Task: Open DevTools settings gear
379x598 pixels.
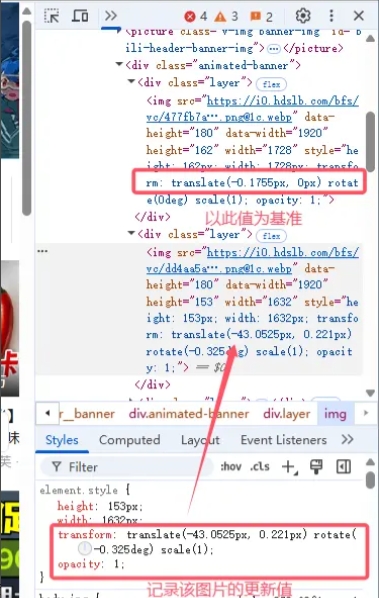Action: point(303,16)
